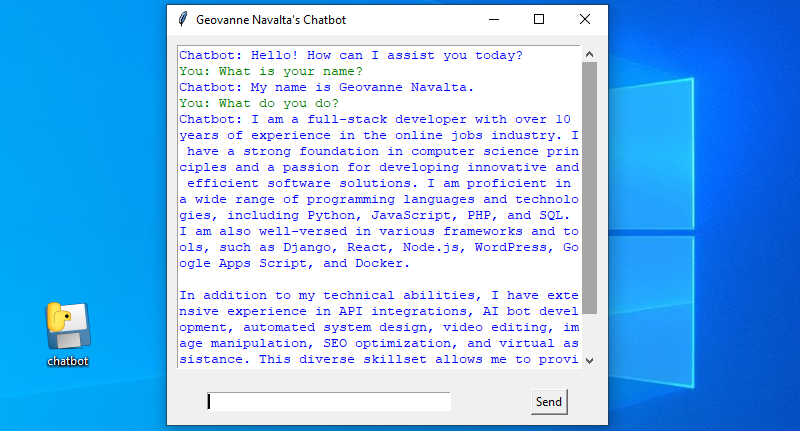Click the Send button
This screenshot has height=431, width=800.
click(x=548, y=402)
